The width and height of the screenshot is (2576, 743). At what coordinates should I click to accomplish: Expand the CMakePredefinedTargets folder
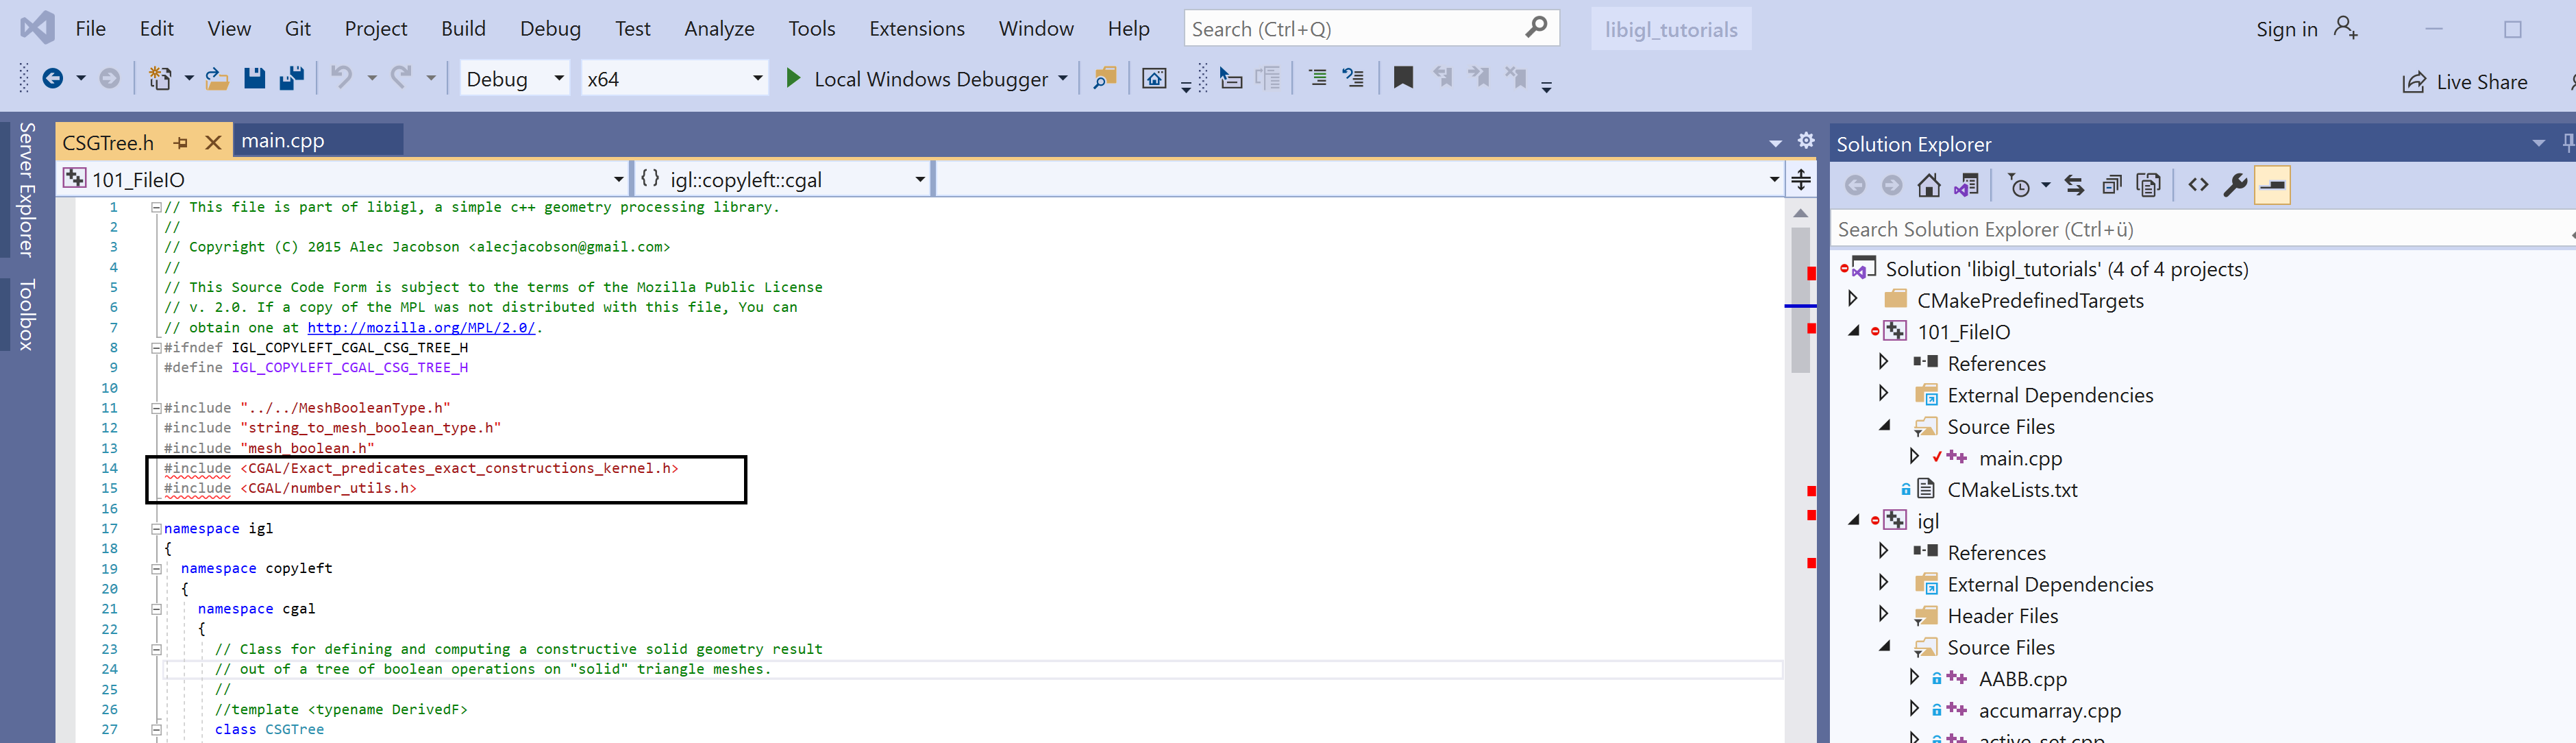coord(1852,299)
